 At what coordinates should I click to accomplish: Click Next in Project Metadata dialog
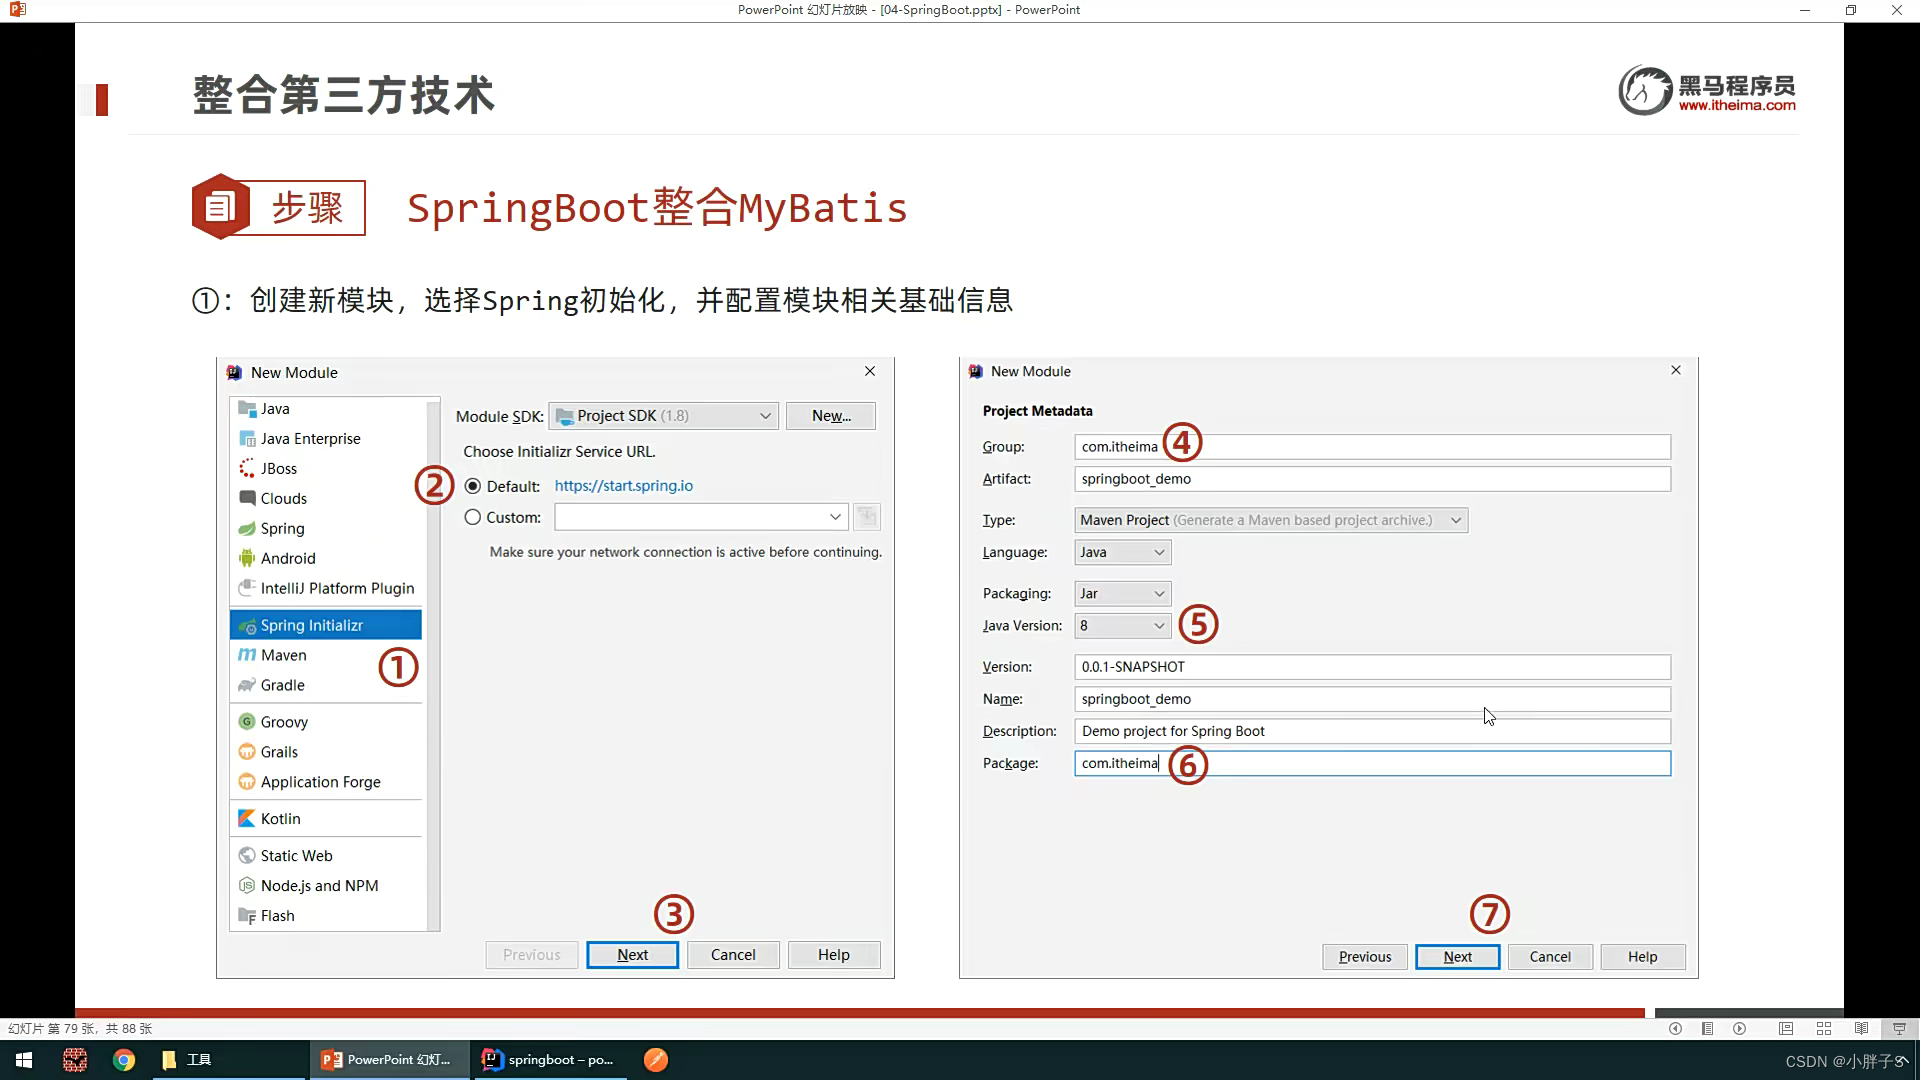(x=1457, y=957)
